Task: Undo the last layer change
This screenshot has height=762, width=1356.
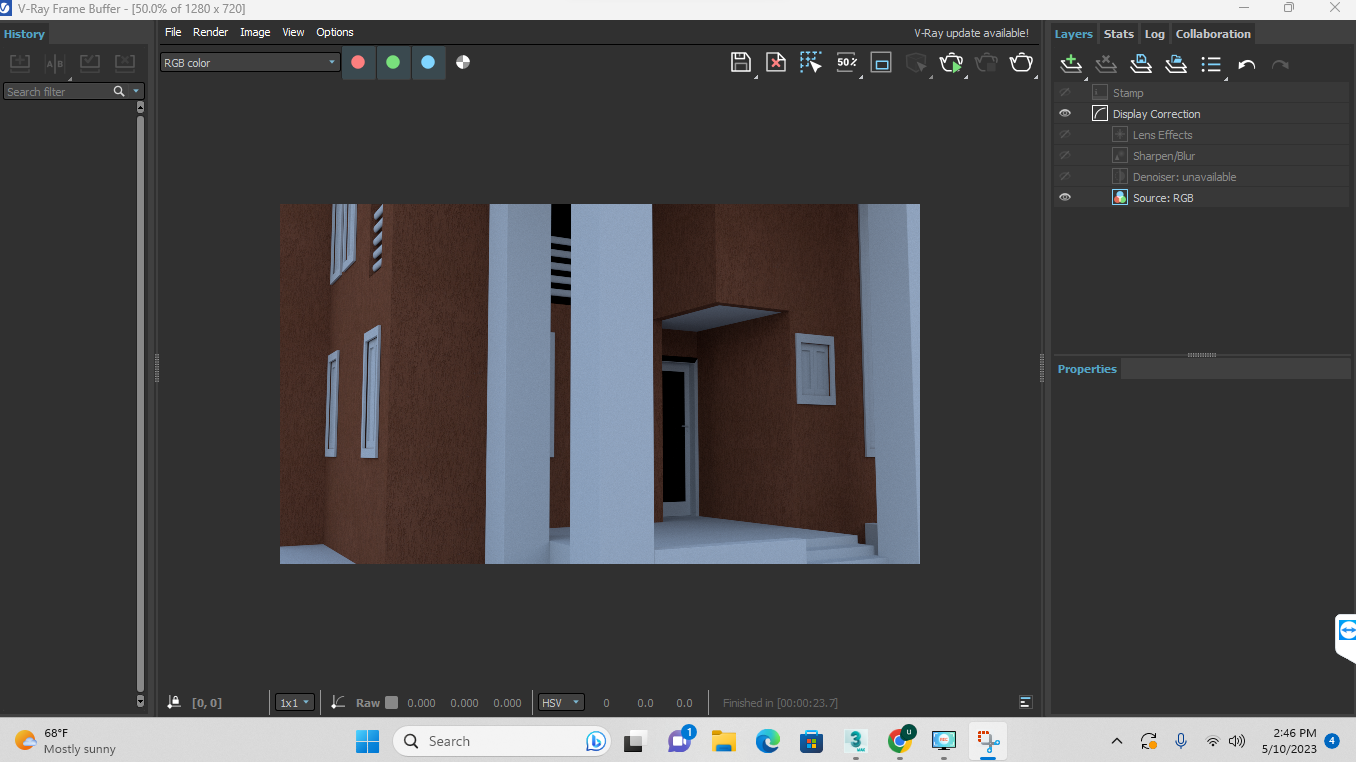Action: (x=1246, y=63)
